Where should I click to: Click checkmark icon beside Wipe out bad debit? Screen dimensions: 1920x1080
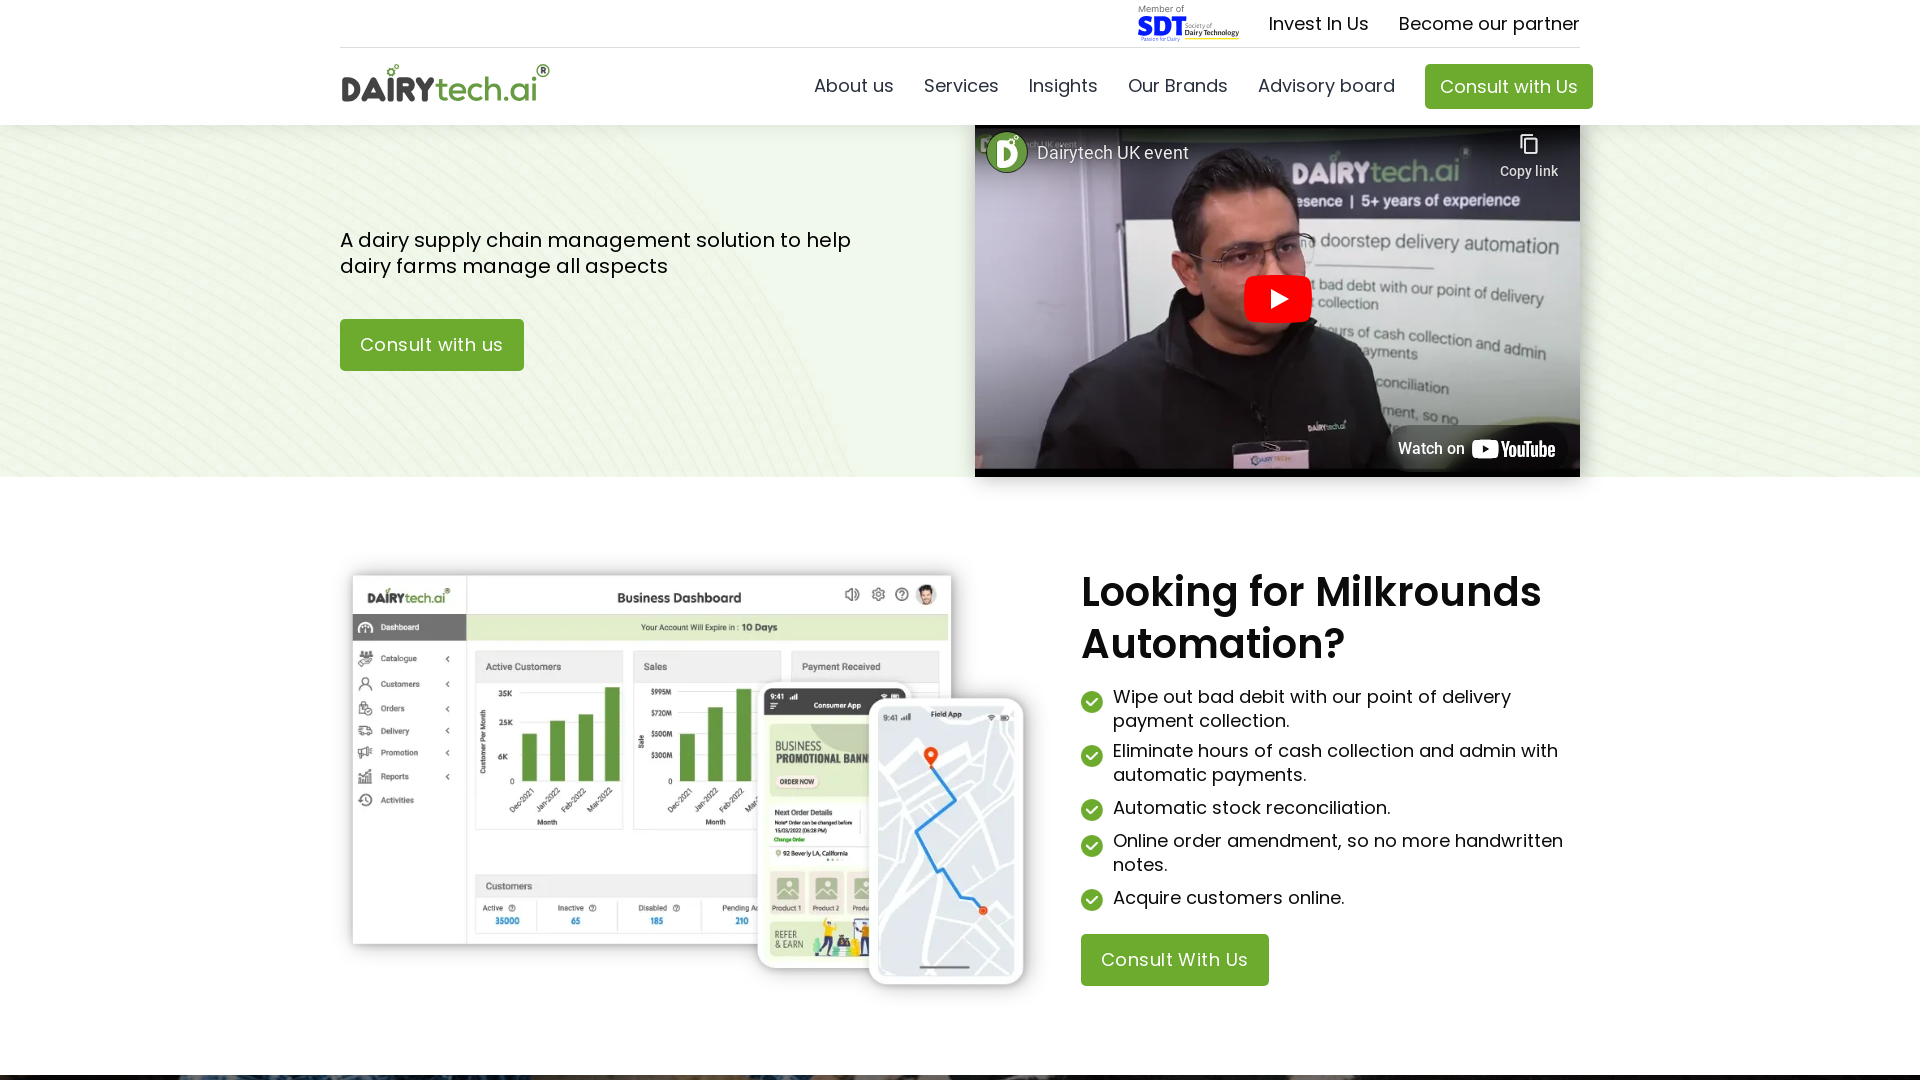tap(1092, 702)
